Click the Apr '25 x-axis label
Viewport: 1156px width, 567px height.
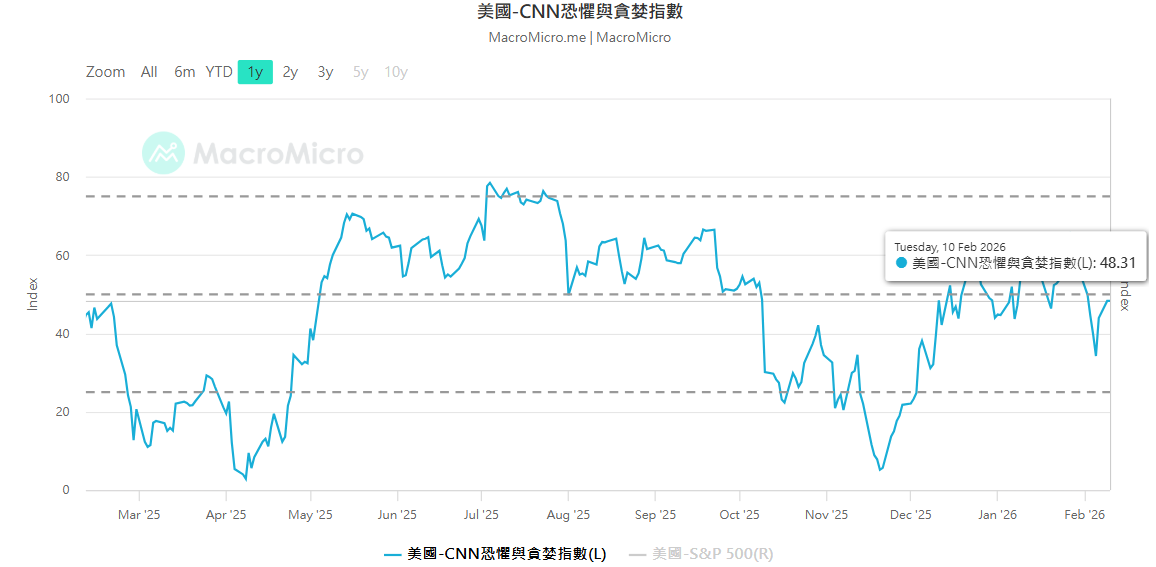pyautogui.click(x=226, y=515)
